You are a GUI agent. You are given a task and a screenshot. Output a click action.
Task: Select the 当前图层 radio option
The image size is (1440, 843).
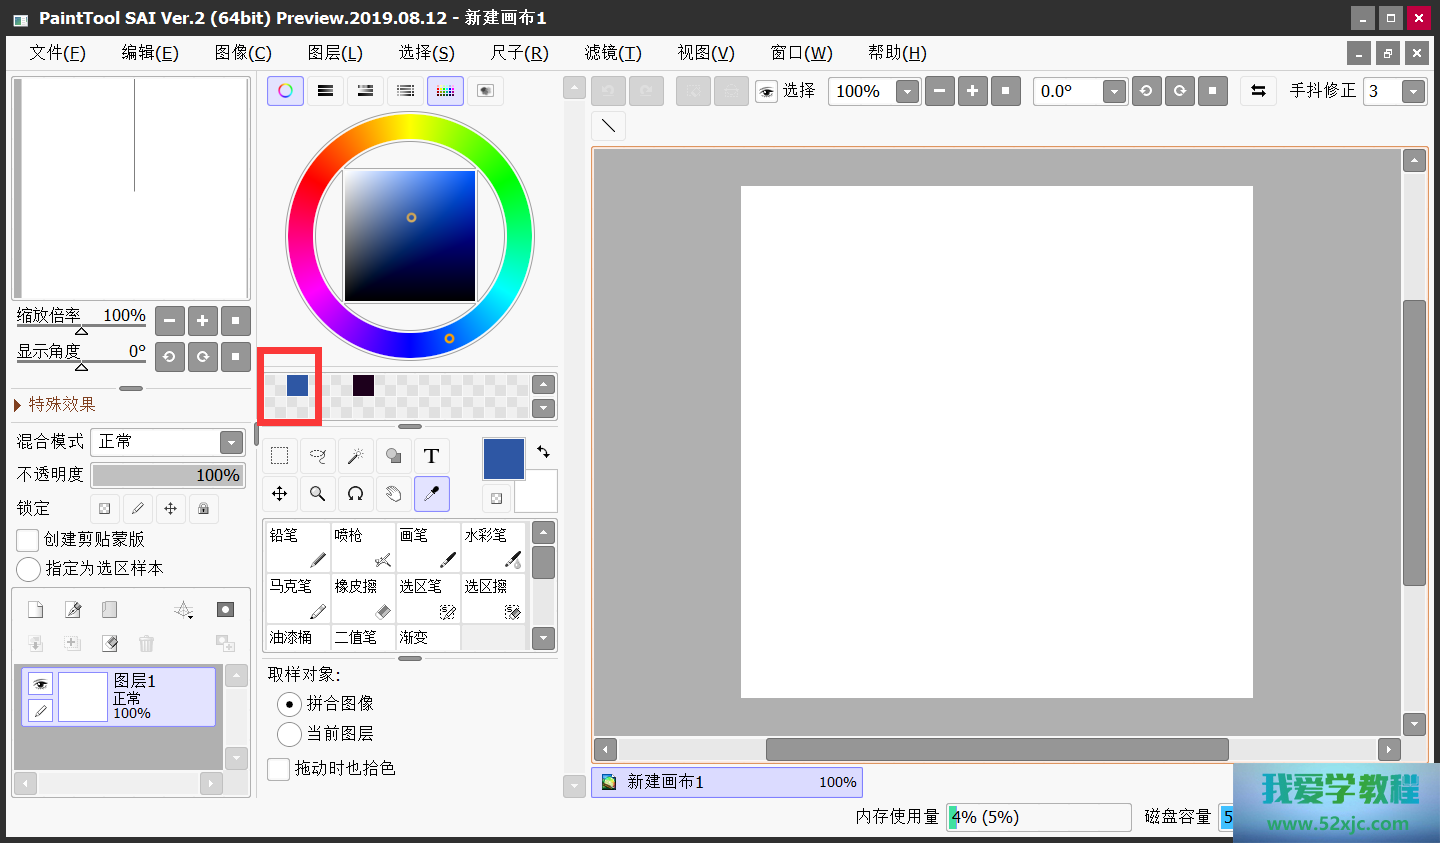coord(289,734)
